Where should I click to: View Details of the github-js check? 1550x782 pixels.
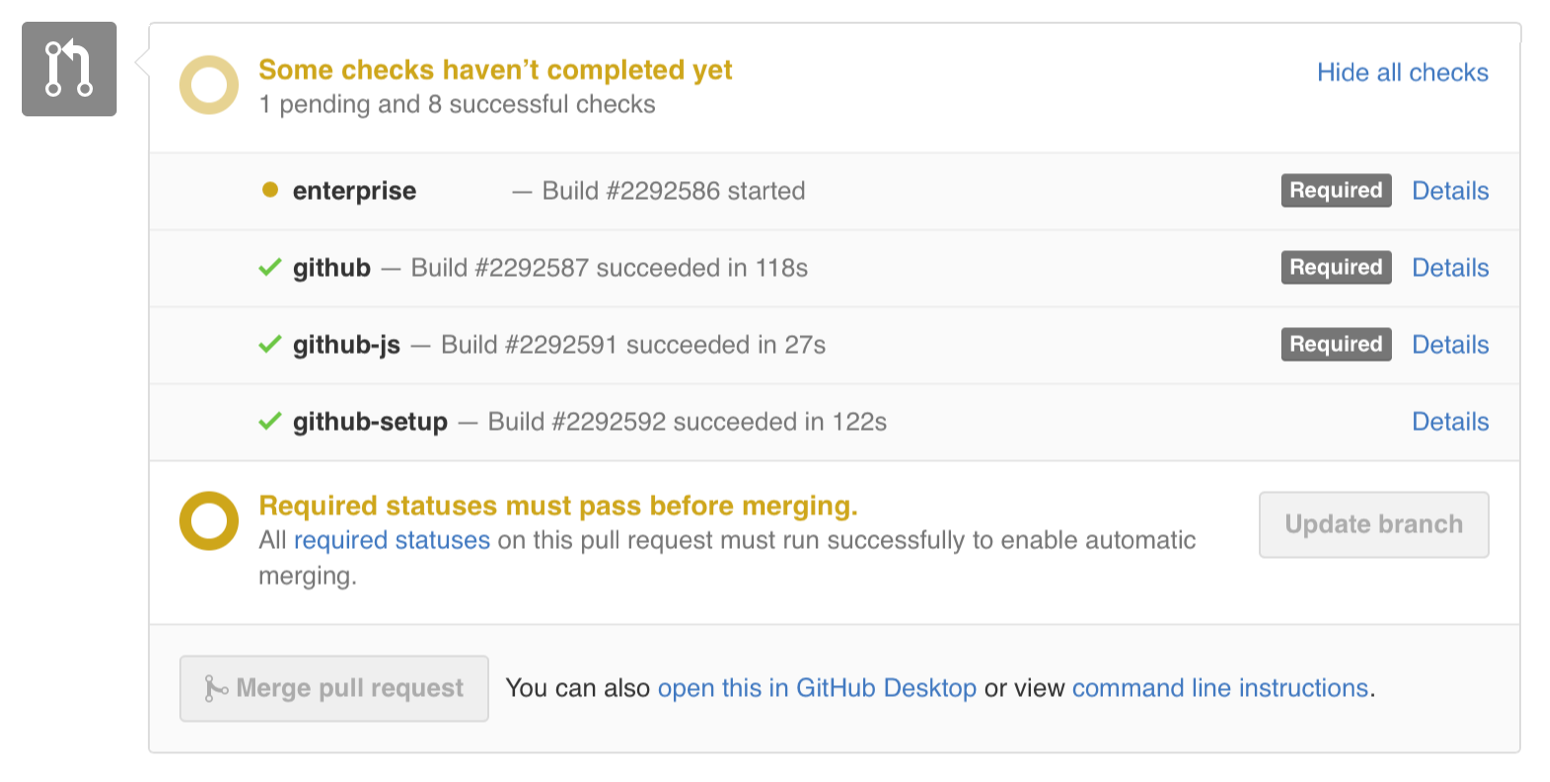tap(1450, 345)
